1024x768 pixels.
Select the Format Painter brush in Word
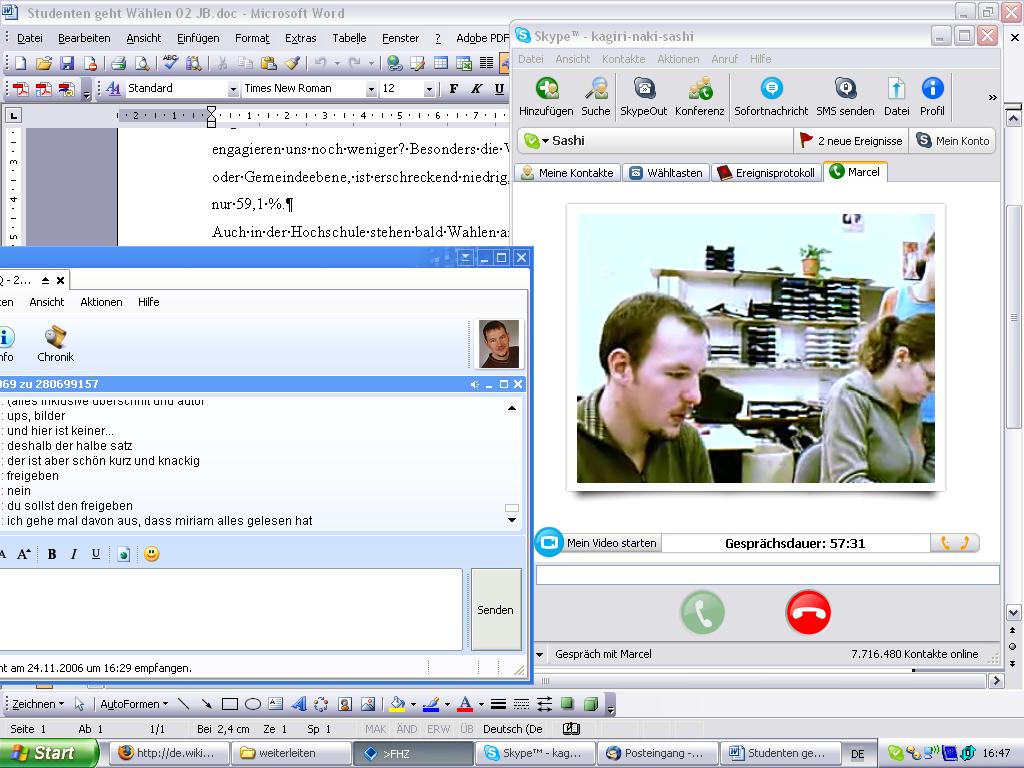[292, 63]
